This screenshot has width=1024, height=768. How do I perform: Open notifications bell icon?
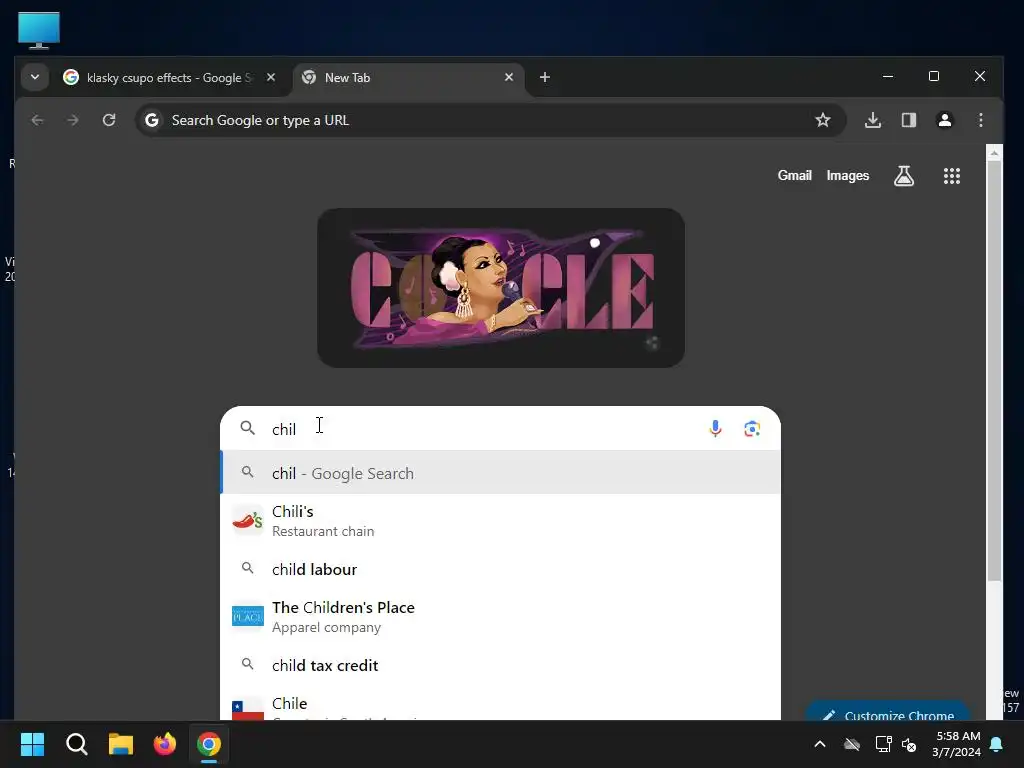997,744
